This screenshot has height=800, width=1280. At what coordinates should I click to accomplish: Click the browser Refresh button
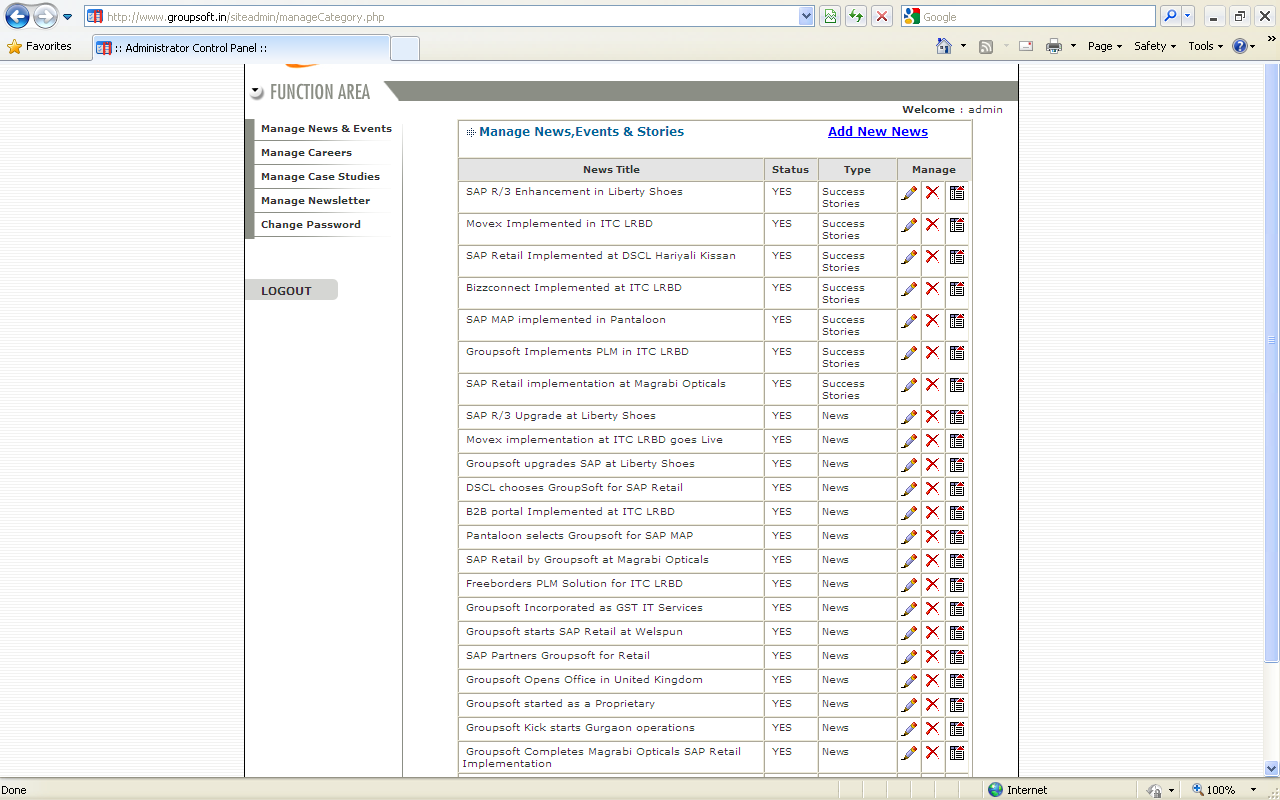pos(856,16)
